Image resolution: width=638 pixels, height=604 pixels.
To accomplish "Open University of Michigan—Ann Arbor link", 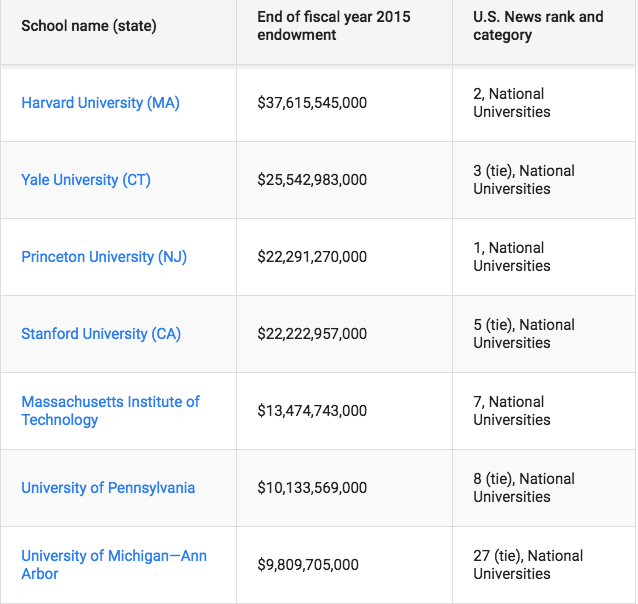I will [114, 565].
